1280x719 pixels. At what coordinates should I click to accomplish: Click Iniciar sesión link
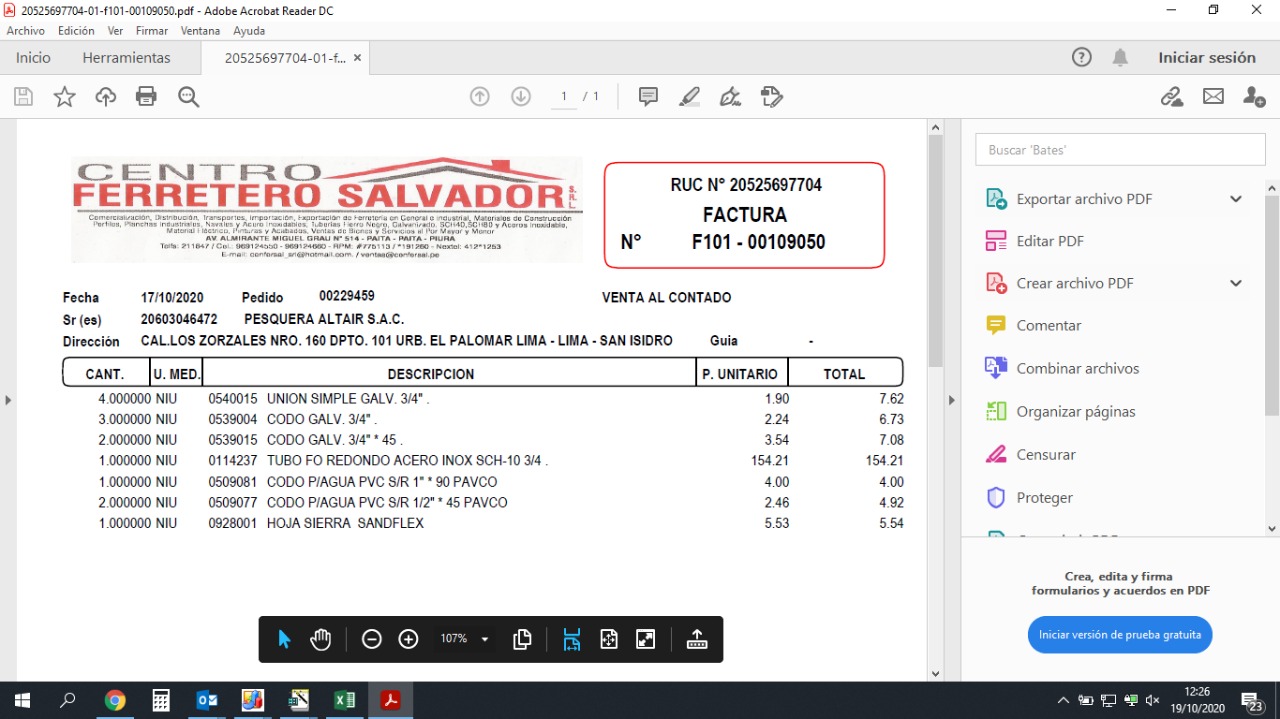point(1206,58)
